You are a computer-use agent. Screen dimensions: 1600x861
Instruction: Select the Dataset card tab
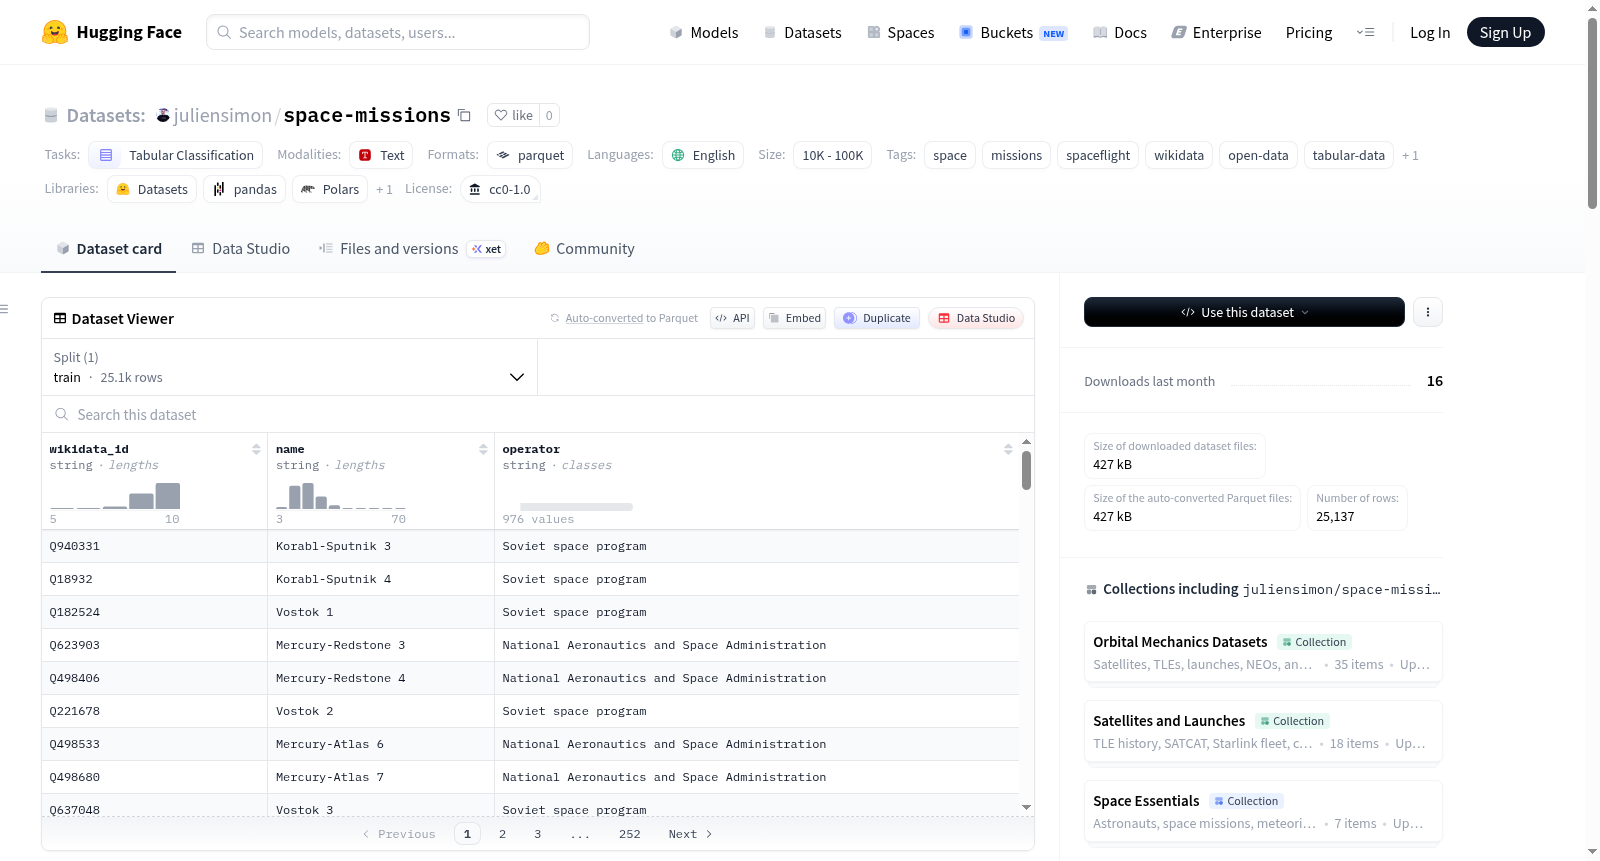click(x=109, y=249)
